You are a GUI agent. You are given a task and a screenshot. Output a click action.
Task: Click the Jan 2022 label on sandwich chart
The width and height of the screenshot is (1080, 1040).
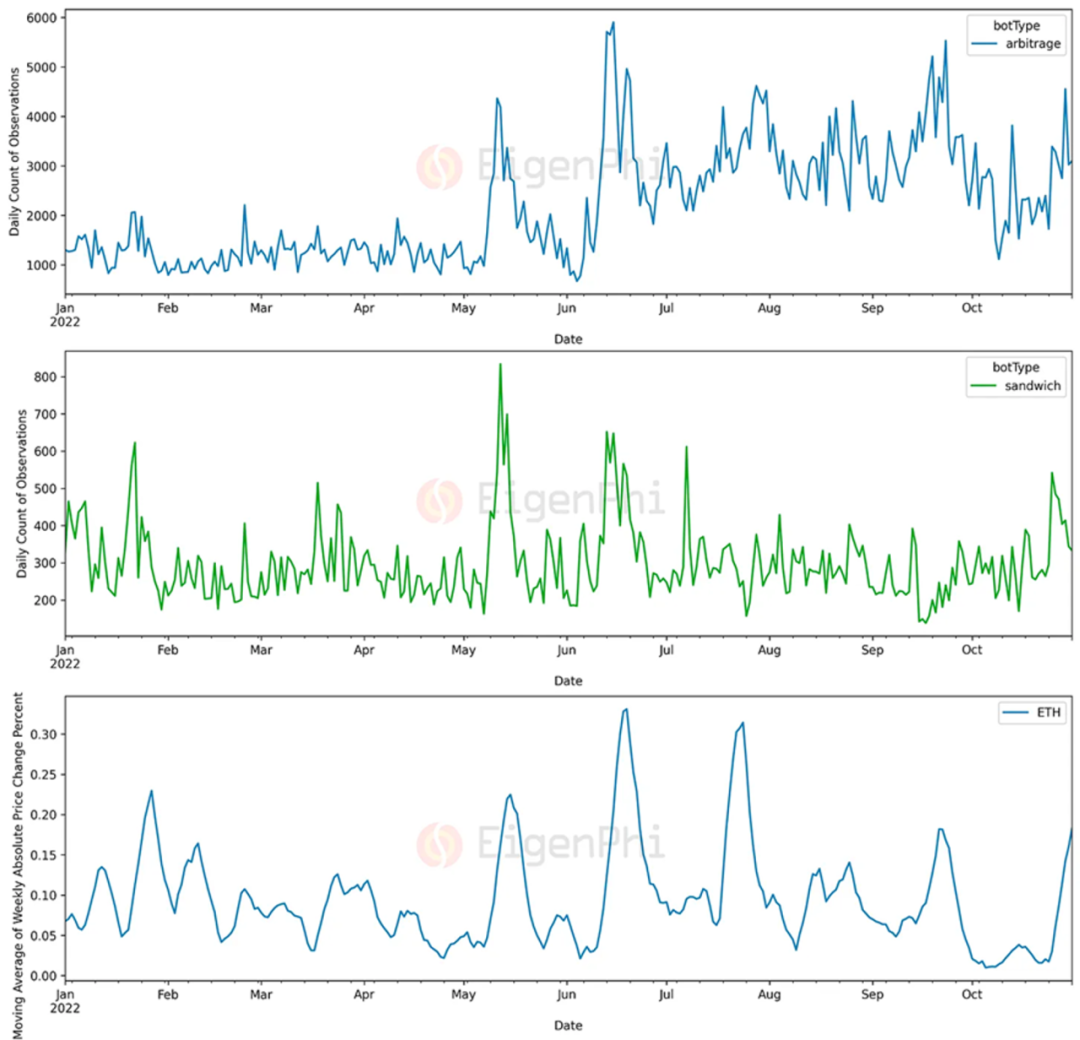(65, 656)
